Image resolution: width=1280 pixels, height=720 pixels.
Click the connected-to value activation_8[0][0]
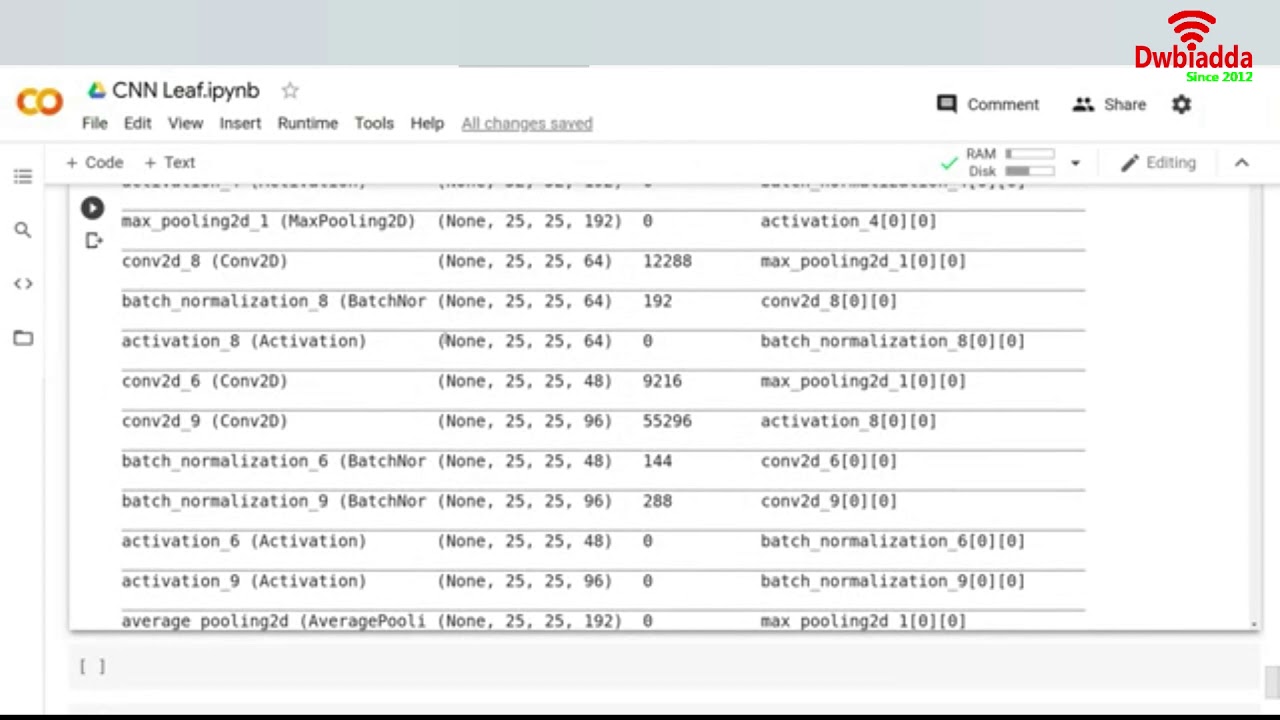coord(848,421)
